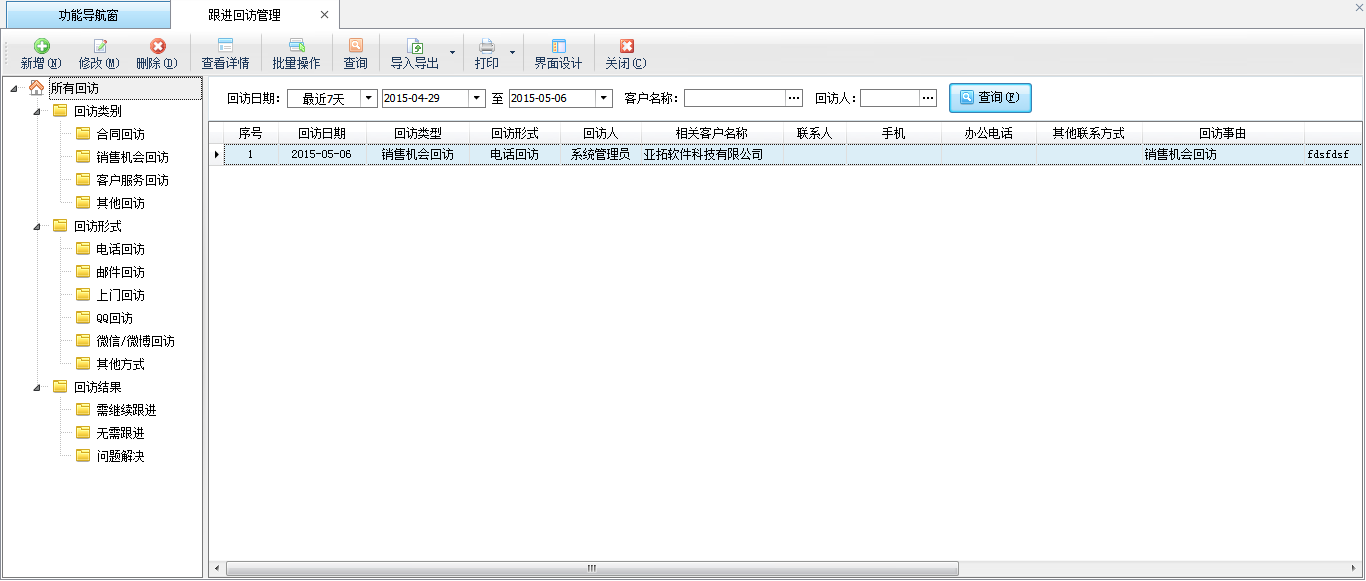This screenshot has width=1366, height=581.
Task: Collapse the 回访结果 tree node
Action: pyautogui.click(x=37, y=388)
